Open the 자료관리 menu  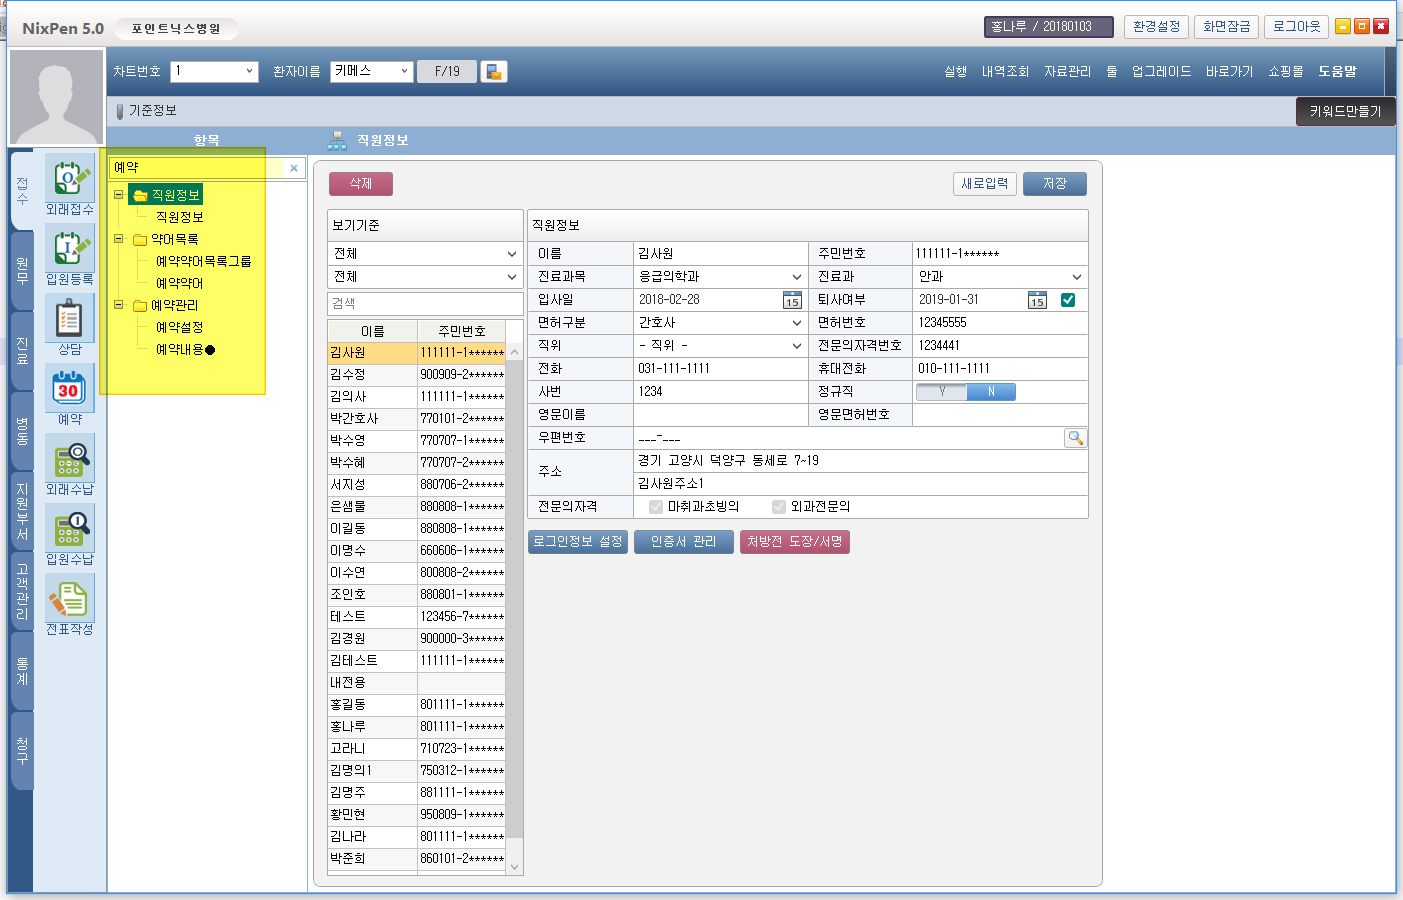coord(1067,72)
